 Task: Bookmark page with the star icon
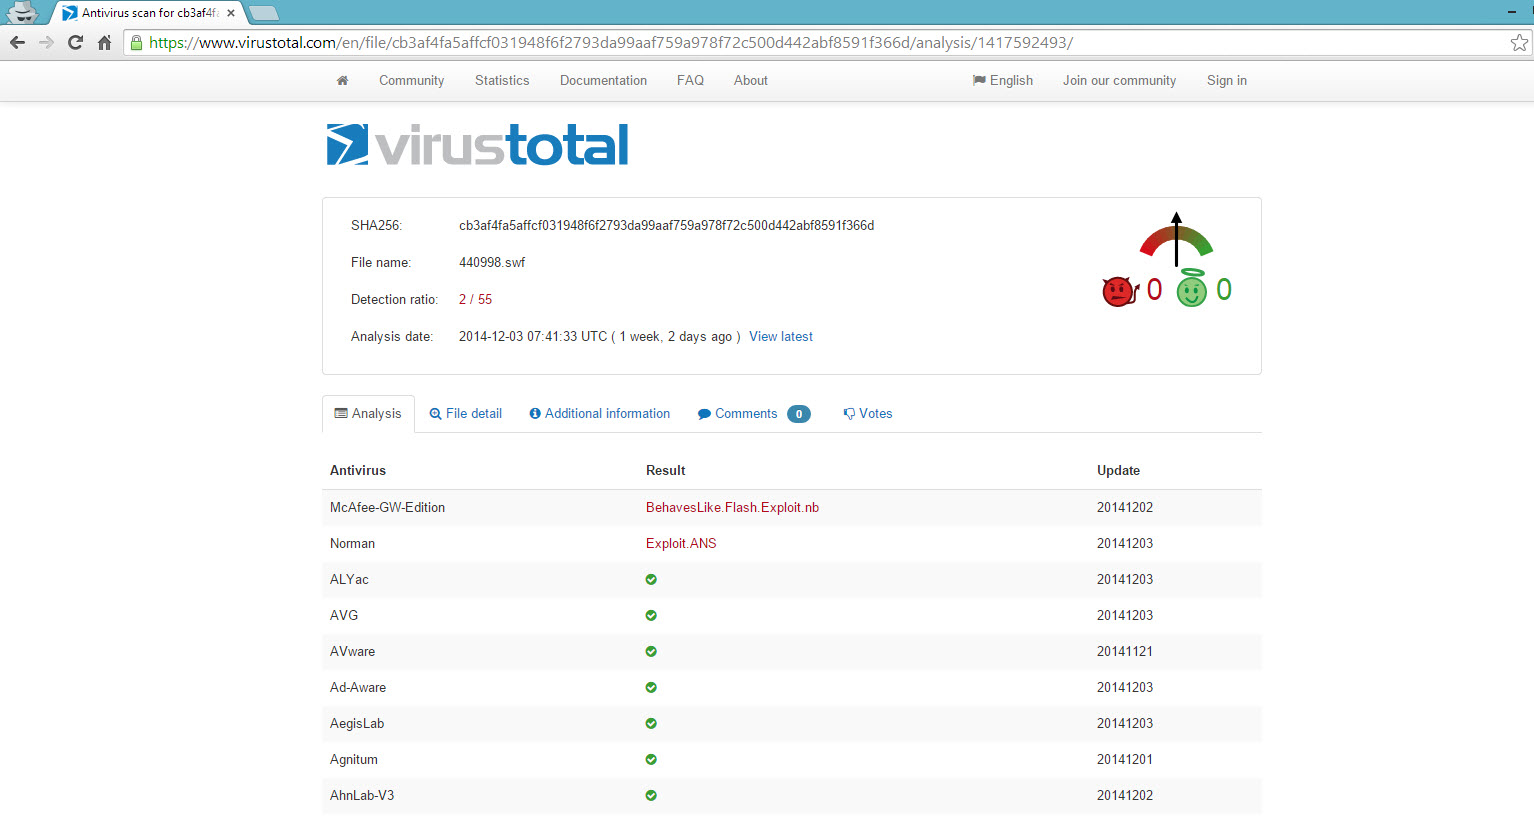coord(1519,42)
